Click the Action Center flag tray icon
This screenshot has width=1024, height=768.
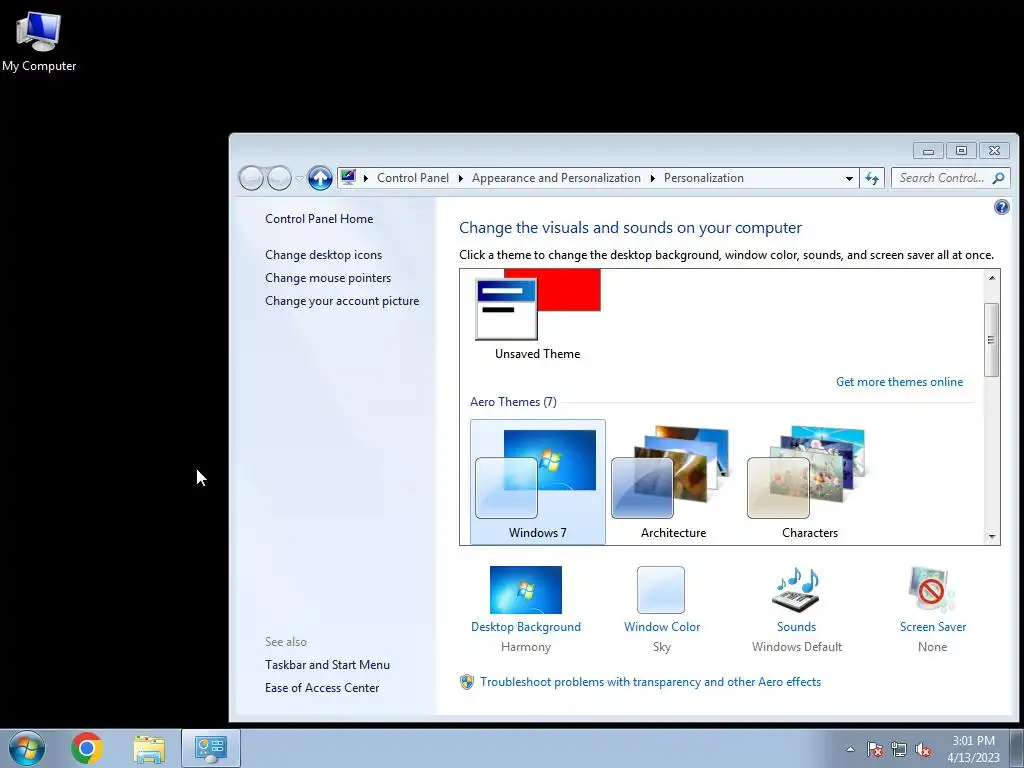pos(874,749)
